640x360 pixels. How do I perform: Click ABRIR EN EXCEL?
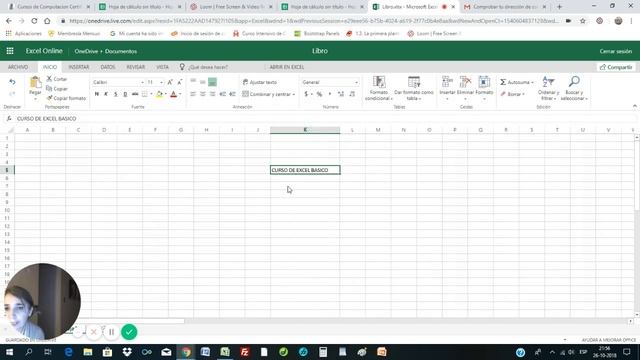[x=287, y=67]
